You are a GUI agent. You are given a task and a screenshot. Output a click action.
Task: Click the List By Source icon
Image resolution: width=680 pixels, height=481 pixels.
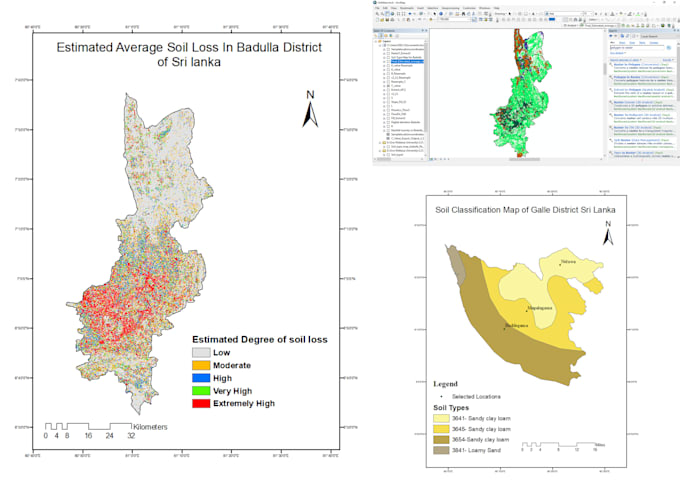tap(381, 36)
